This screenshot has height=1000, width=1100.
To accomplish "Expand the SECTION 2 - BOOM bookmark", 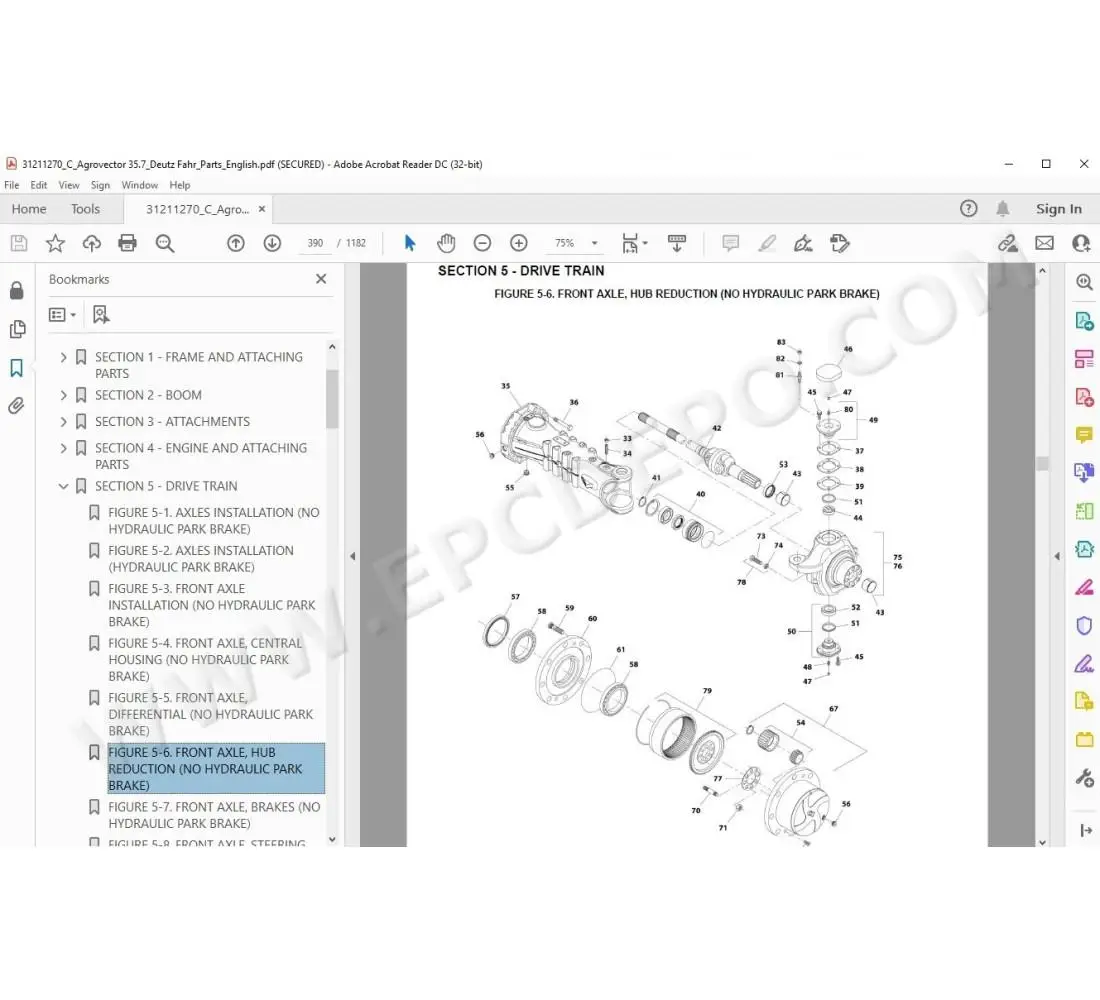I will 63,395.
